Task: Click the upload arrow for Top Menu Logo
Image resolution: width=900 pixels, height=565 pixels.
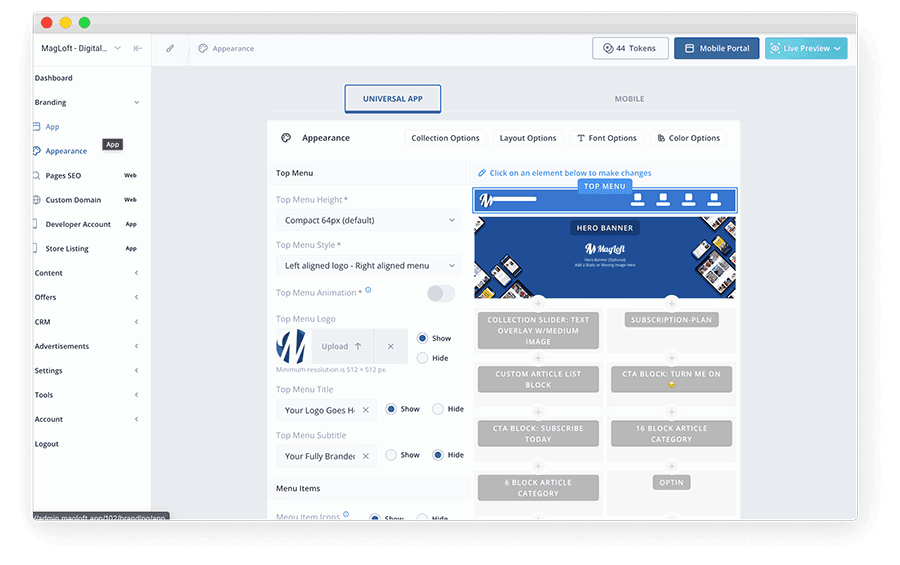Action: point(358,346)
